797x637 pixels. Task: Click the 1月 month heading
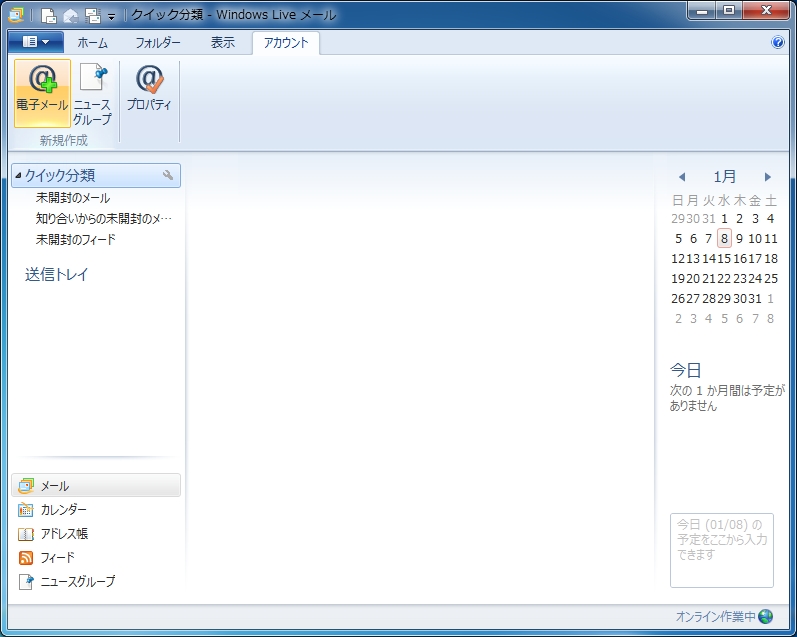724,177
